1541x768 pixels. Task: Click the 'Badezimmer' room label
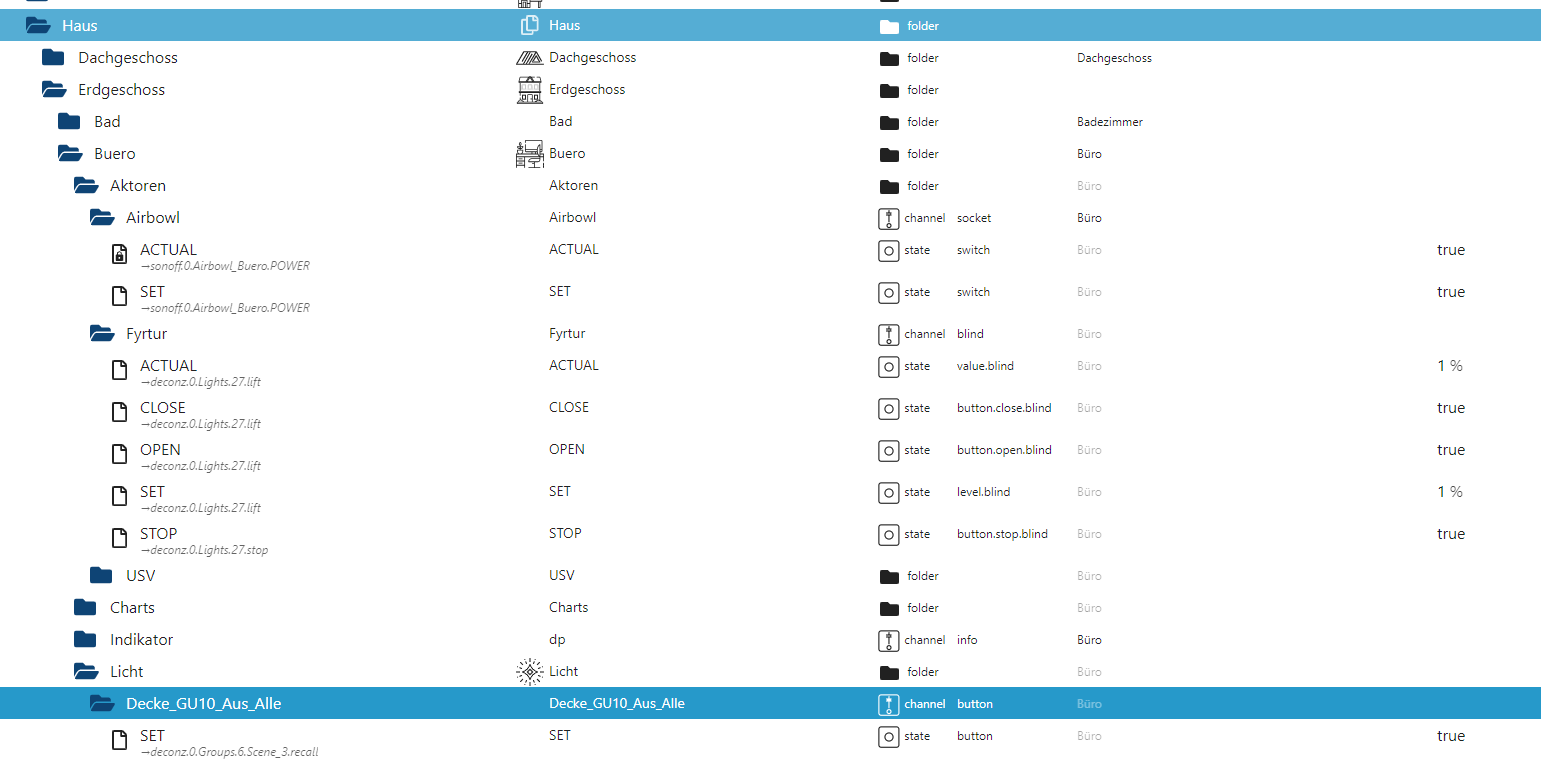click(x=1109, y=122)
